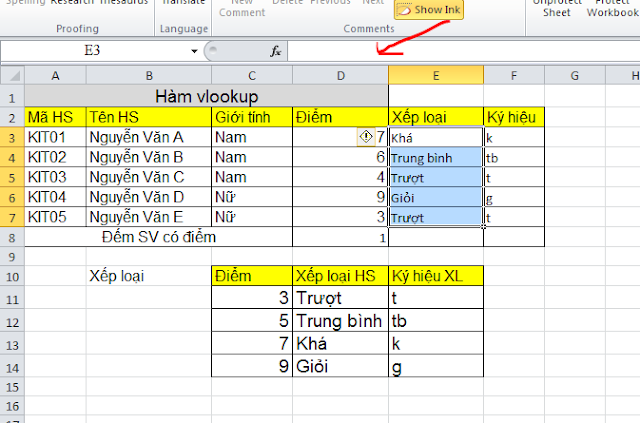Click score 9 in the KIT04 row

point(340,197)
